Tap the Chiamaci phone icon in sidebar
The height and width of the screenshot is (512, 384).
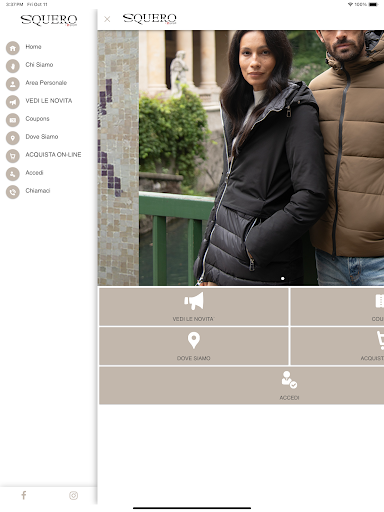click(x=13, y=192)
